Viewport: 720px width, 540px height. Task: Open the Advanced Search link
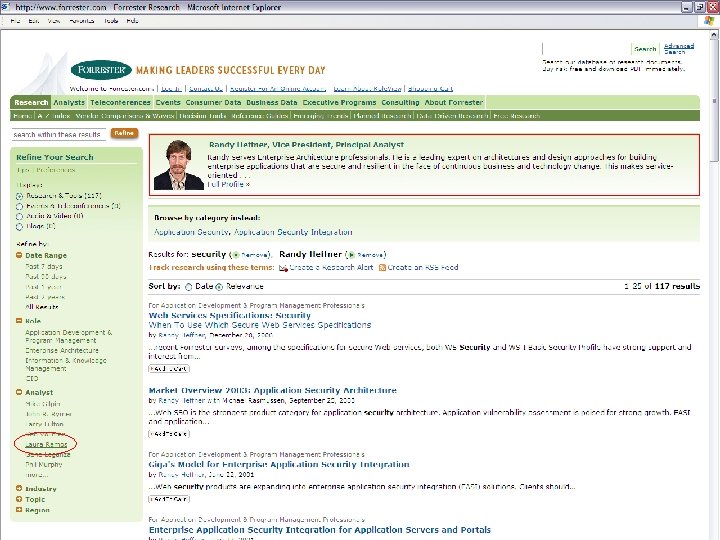click(x=679, y=49)
